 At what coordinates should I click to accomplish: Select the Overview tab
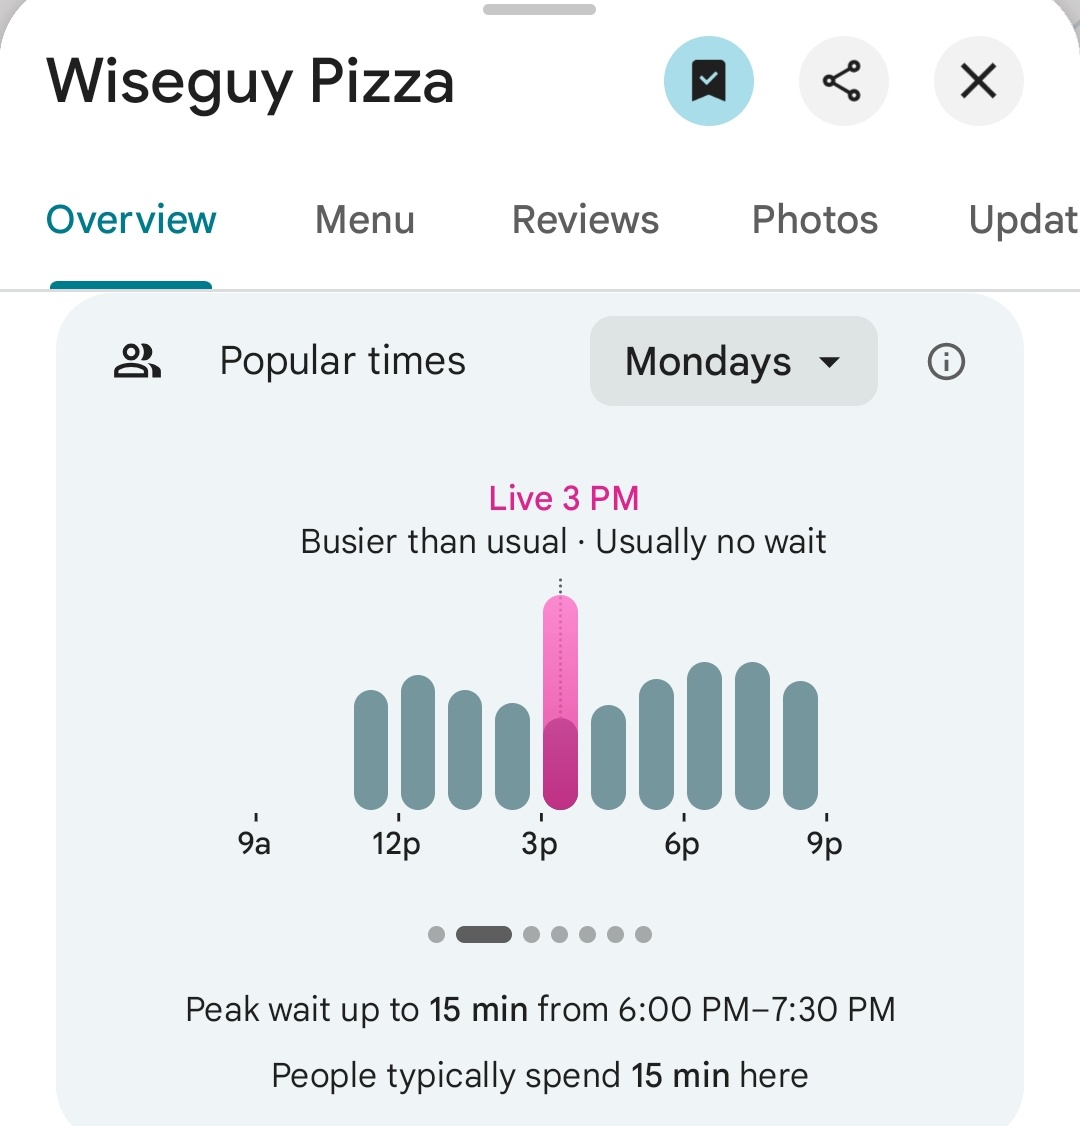click(131, 220)
